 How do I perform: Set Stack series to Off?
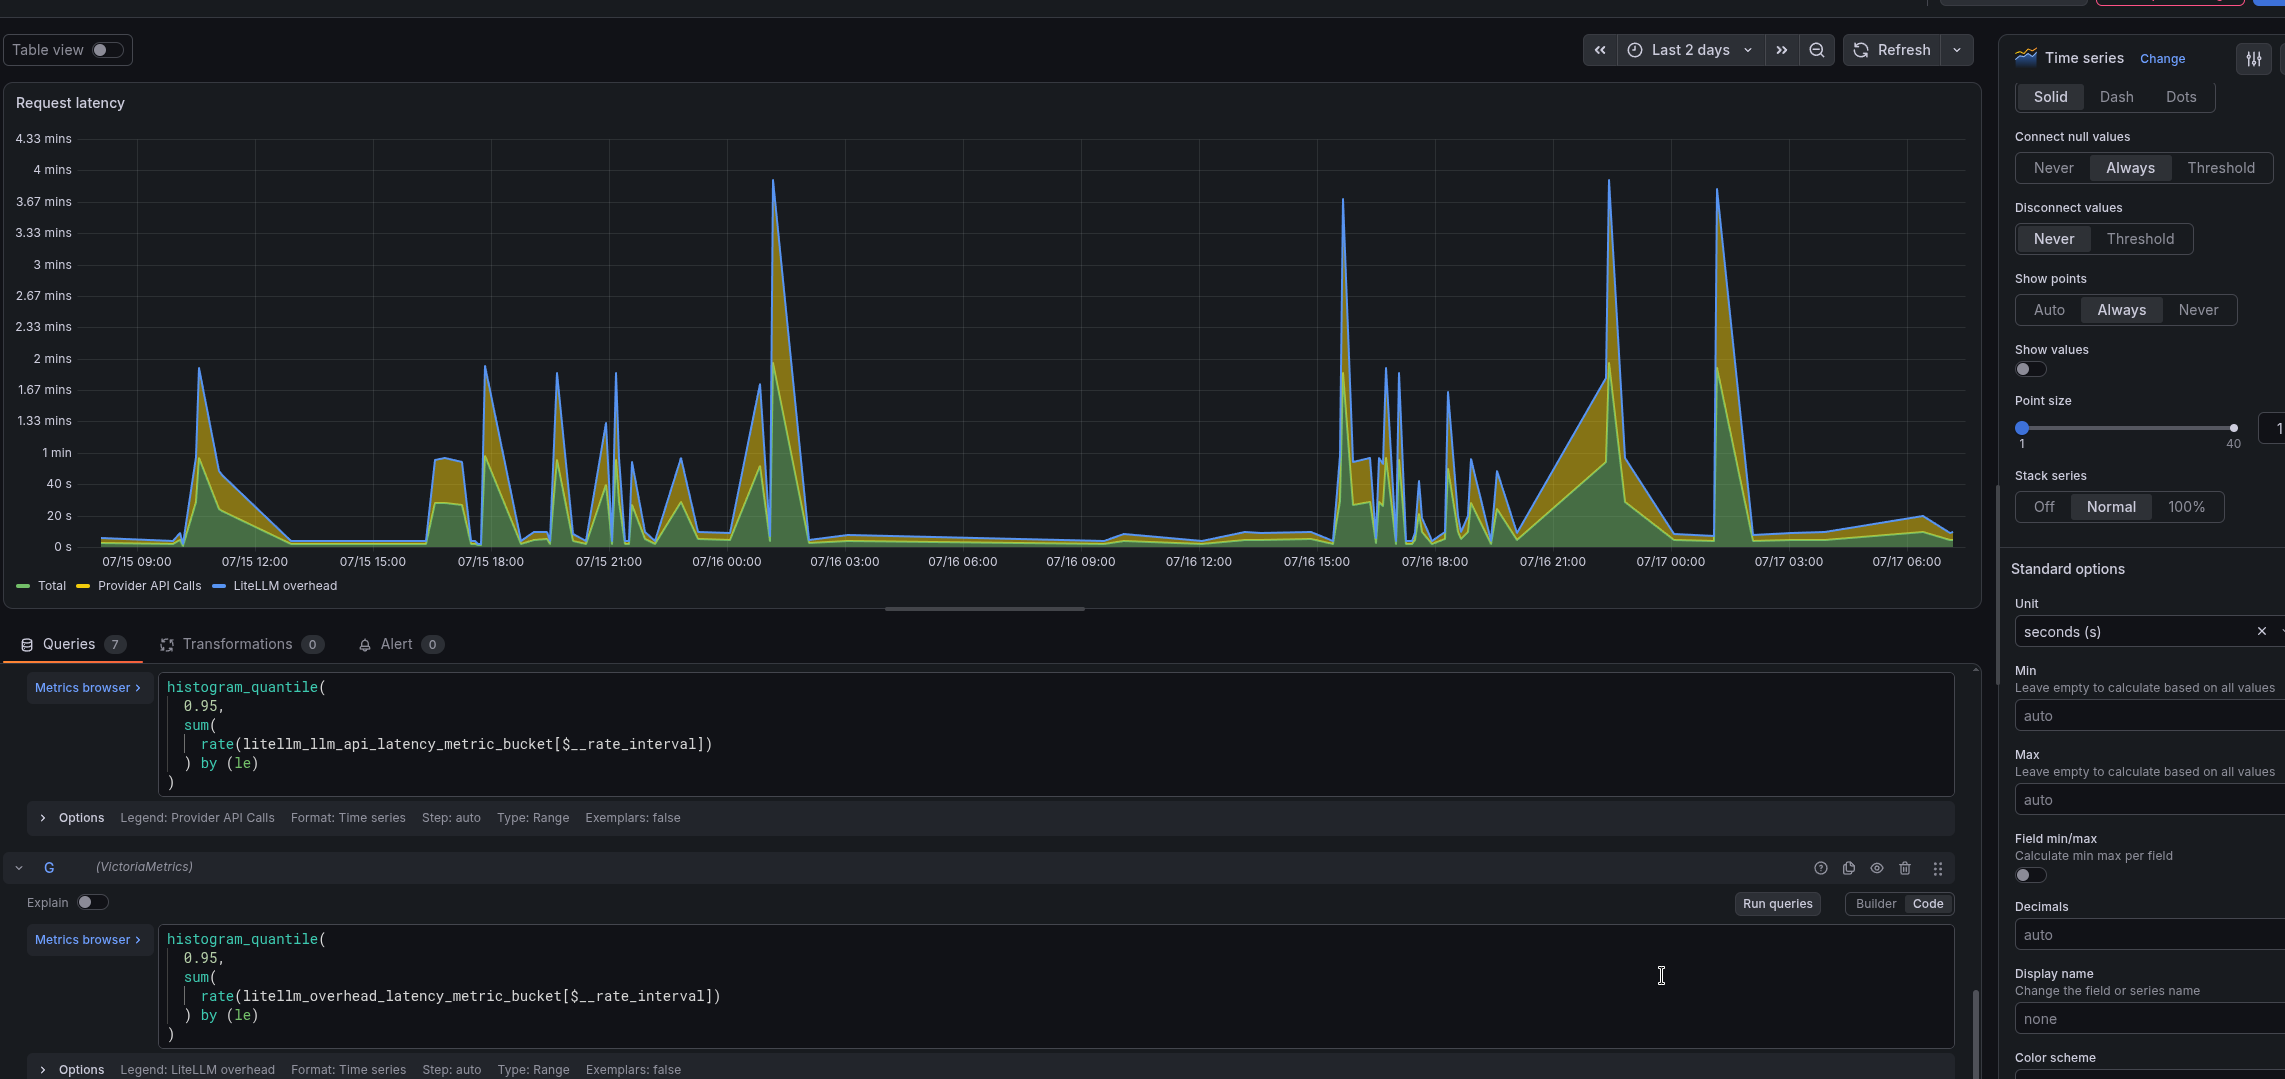click(x=2044, y=507)
